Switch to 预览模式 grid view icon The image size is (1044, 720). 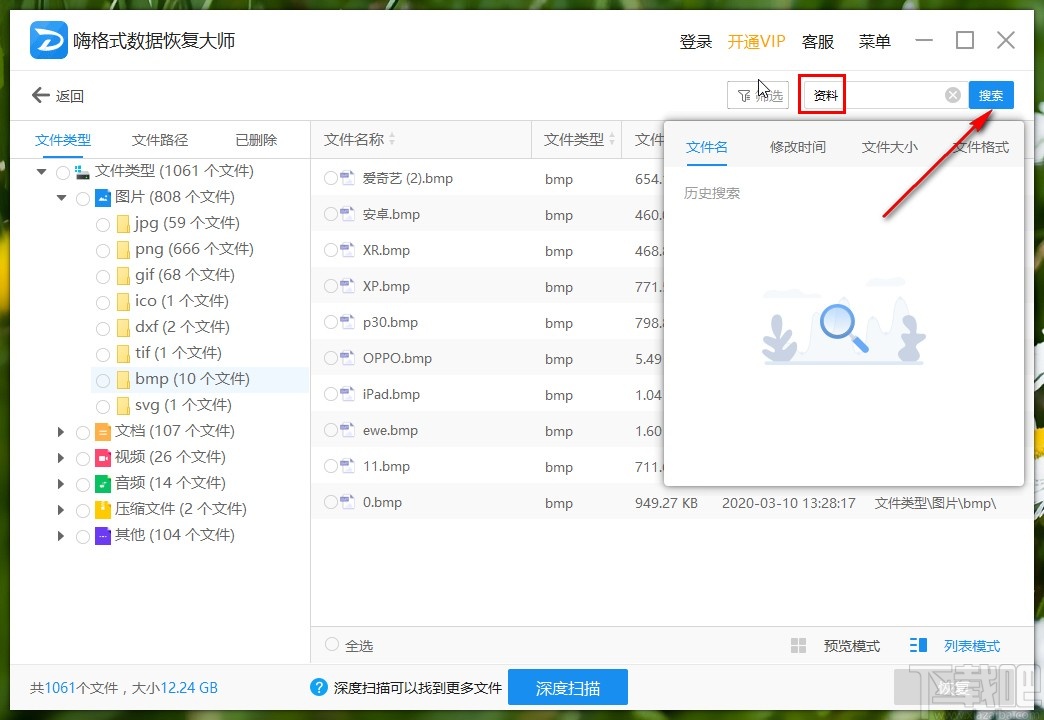tap(798, 645)
